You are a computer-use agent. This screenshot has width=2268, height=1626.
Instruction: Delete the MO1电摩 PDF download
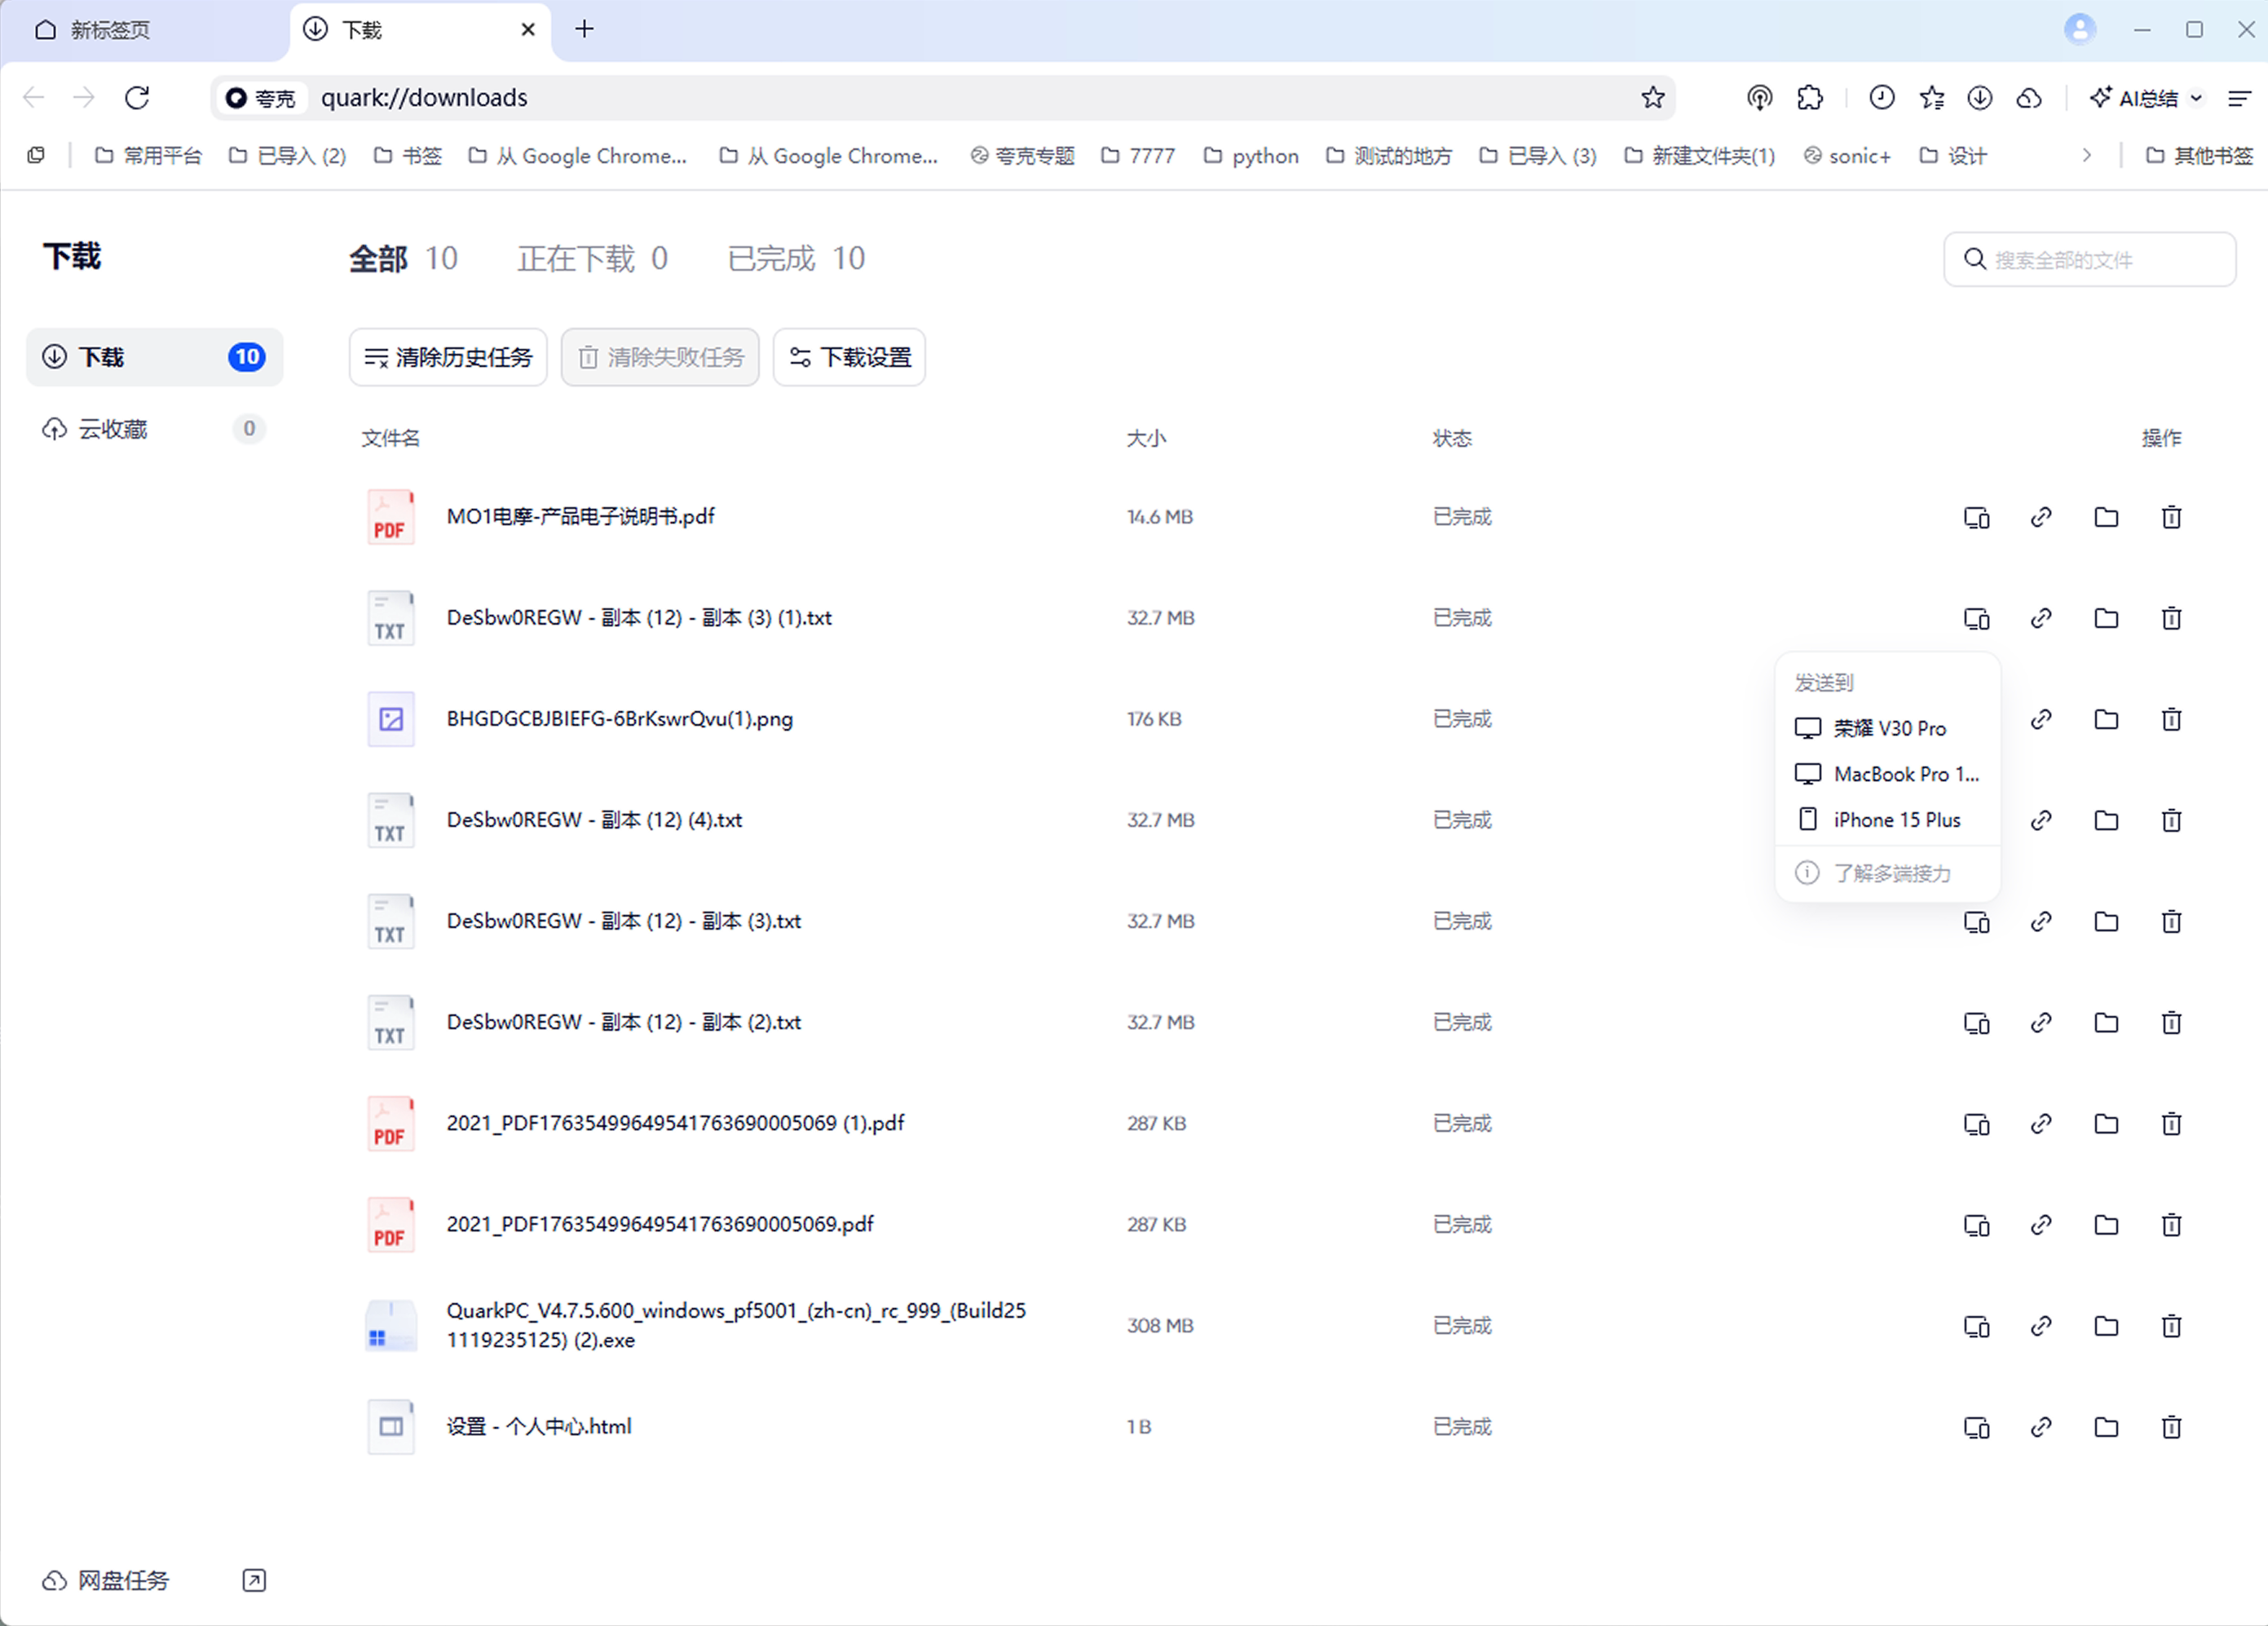tap(2171, 517)
